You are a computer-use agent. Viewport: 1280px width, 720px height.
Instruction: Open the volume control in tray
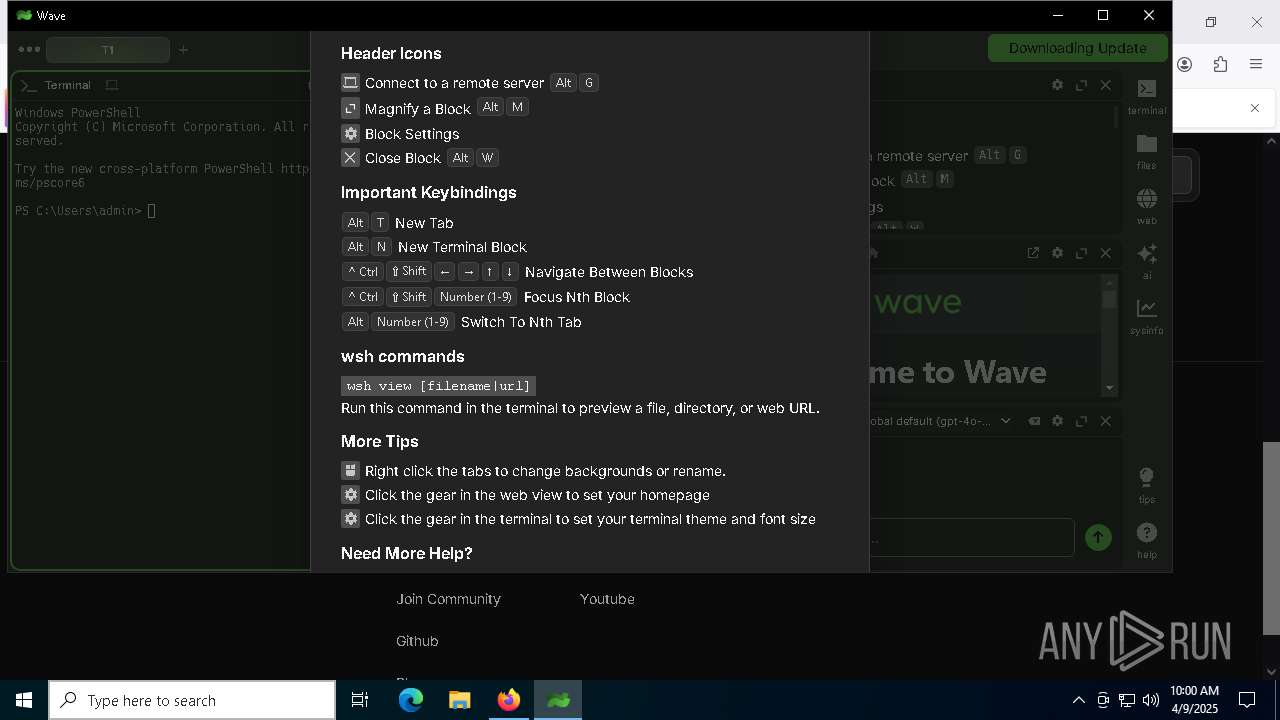coord(1151,700)
